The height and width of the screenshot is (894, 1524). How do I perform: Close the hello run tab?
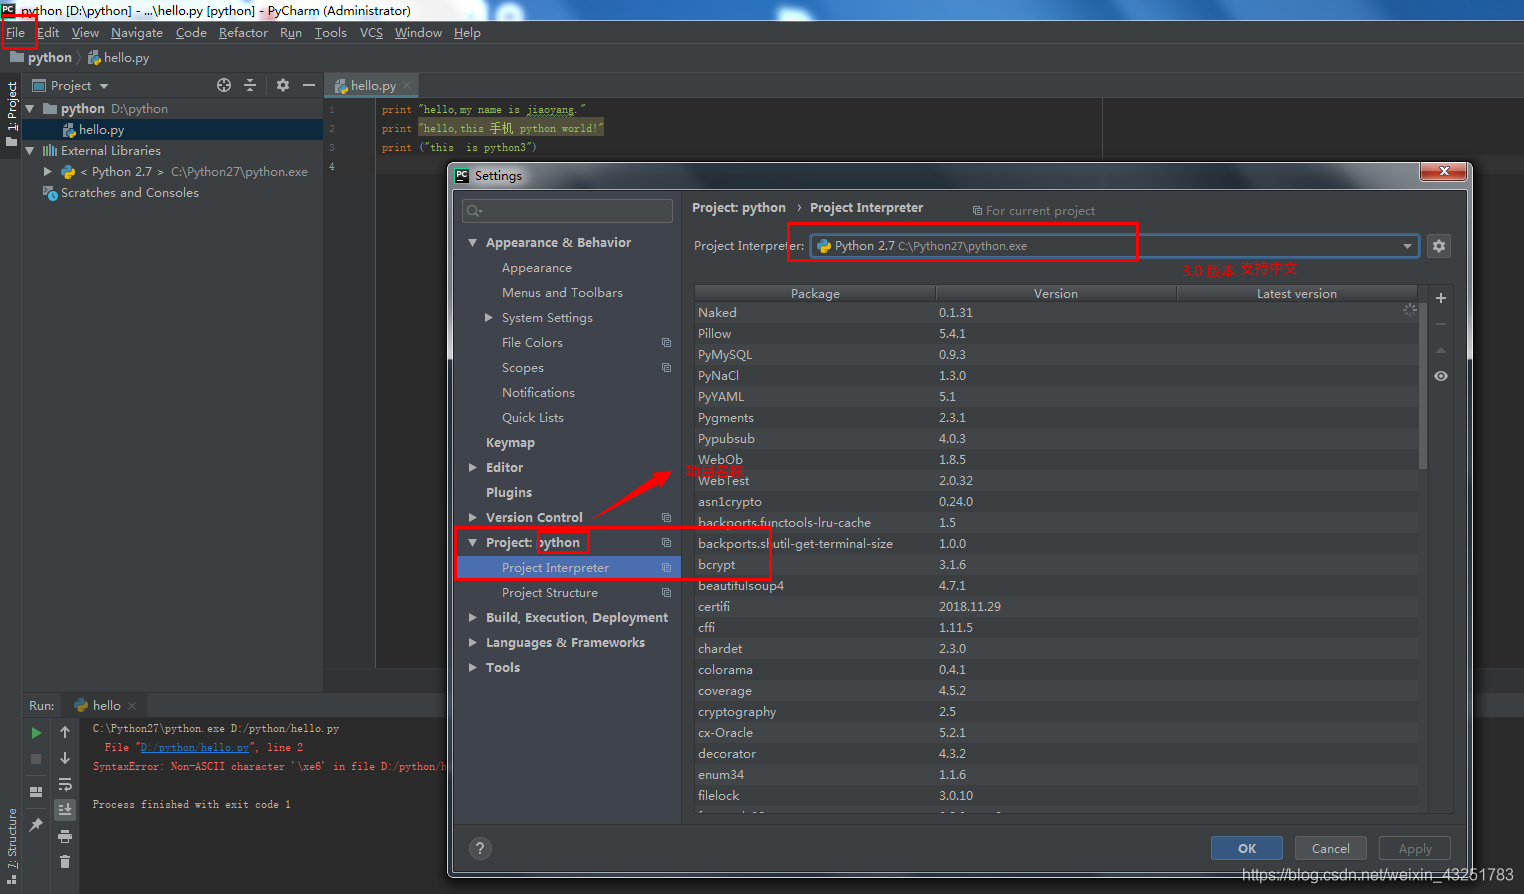(132, 706)
